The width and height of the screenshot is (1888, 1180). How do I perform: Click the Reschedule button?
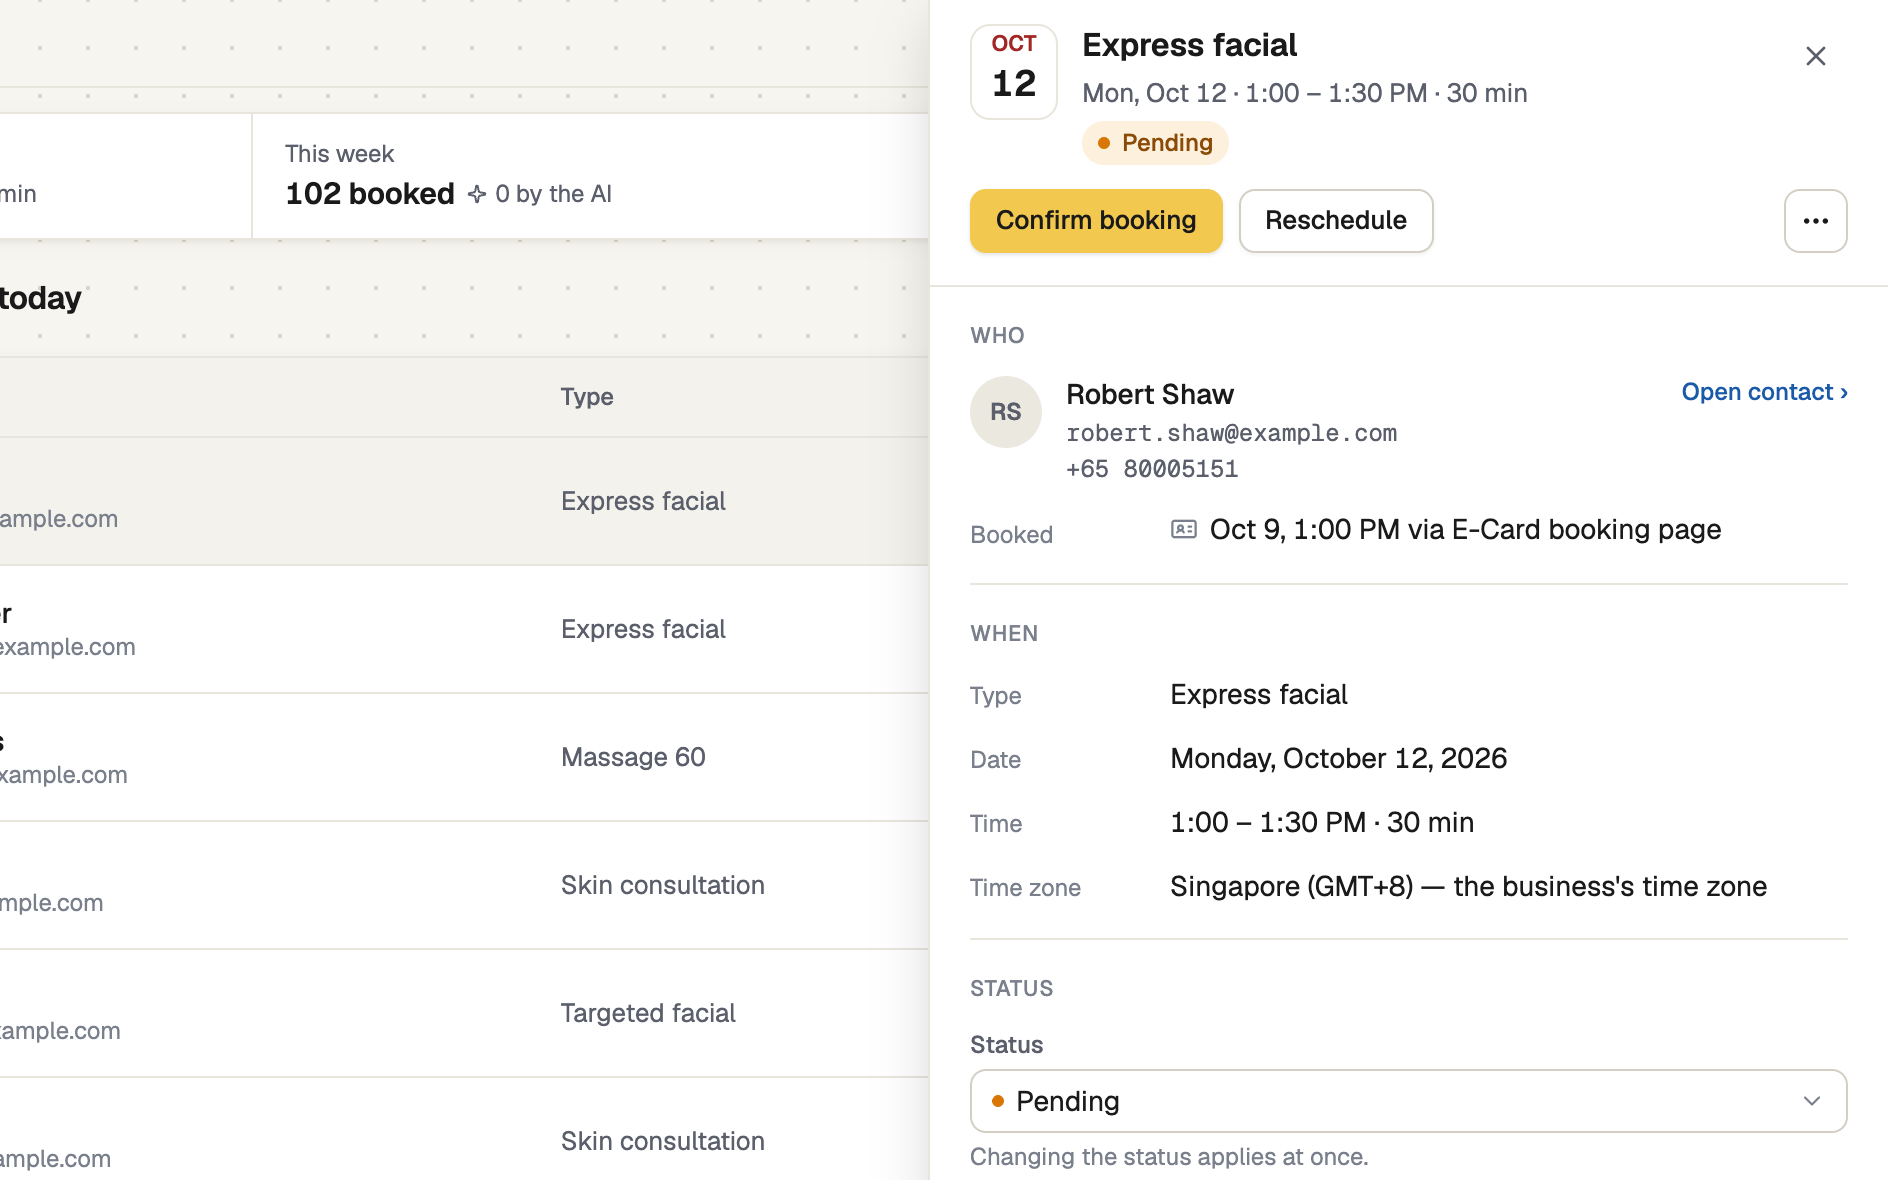1336,221
